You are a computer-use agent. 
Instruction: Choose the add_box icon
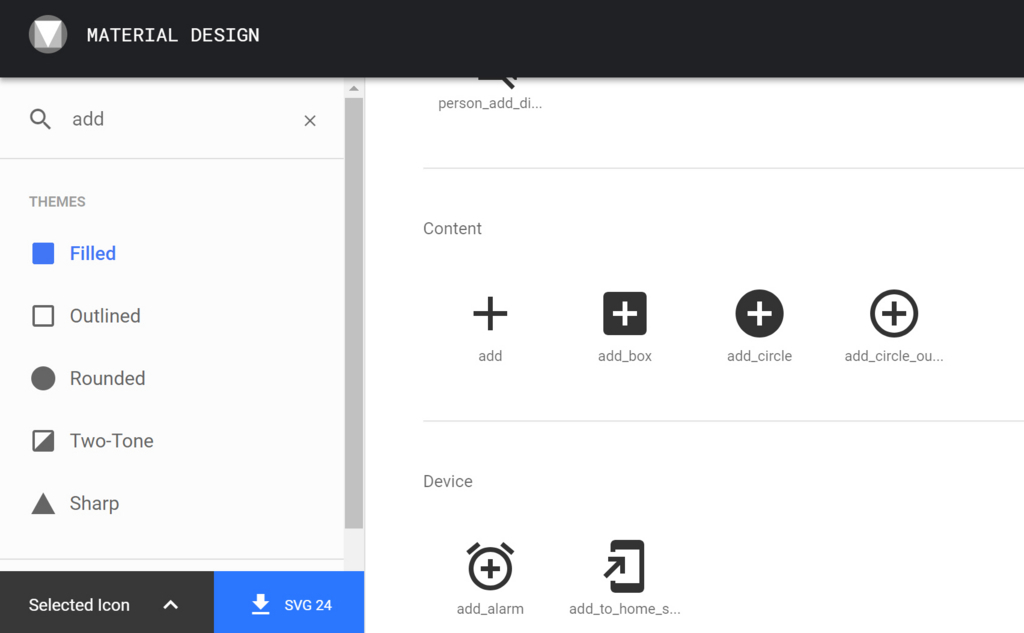625,314
